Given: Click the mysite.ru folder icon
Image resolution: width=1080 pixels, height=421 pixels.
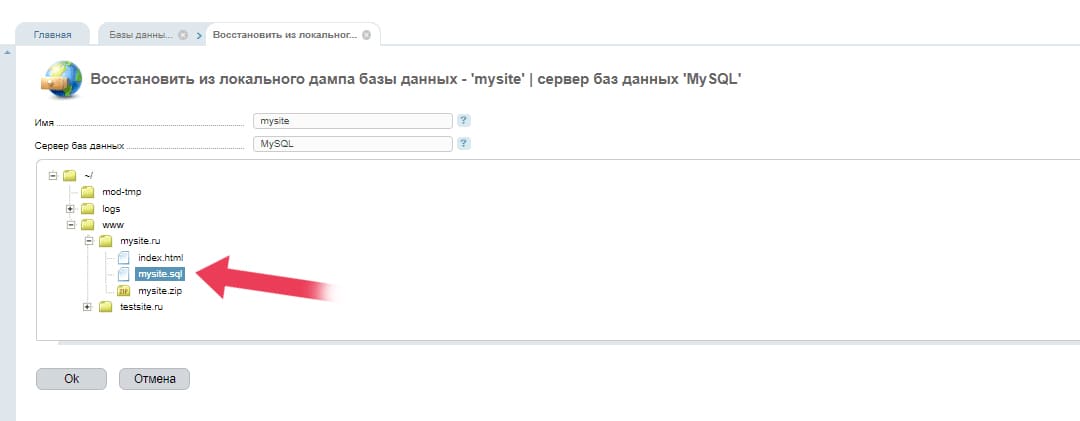Looking at the screenshot, I should [105, 241].
